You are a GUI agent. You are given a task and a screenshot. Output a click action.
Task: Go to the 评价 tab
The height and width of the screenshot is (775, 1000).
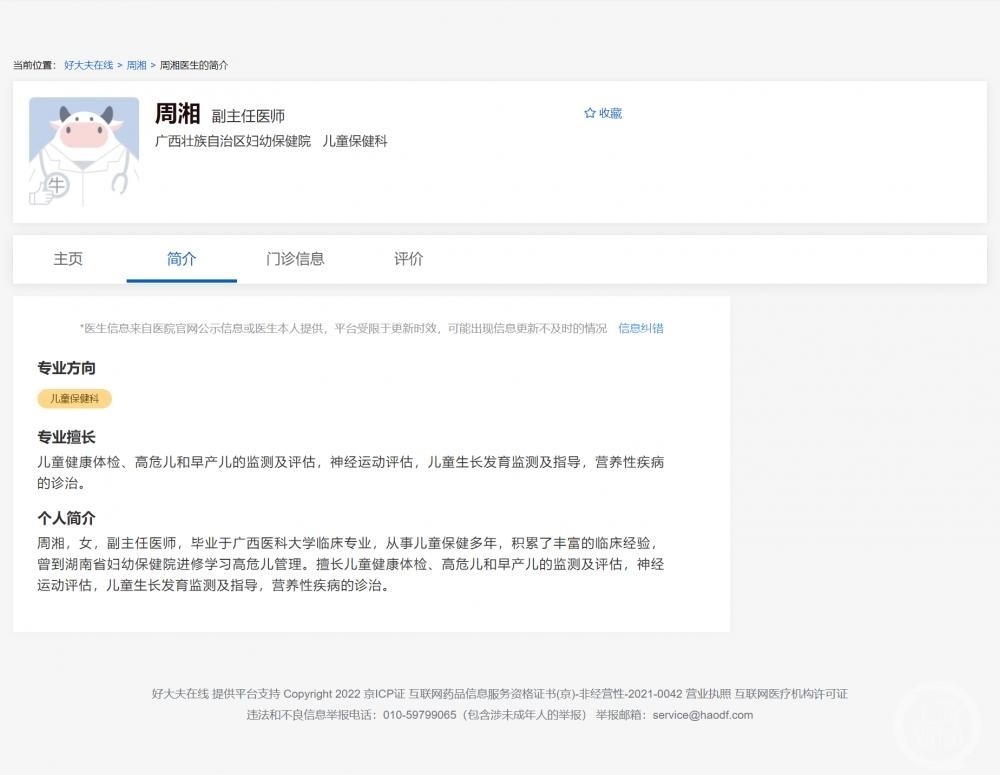[408, 258]
